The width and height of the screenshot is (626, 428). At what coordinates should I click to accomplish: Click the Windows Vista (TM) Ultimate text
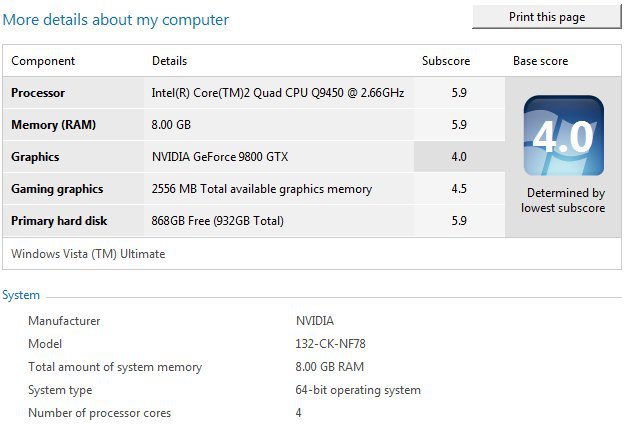pos(88,254)
